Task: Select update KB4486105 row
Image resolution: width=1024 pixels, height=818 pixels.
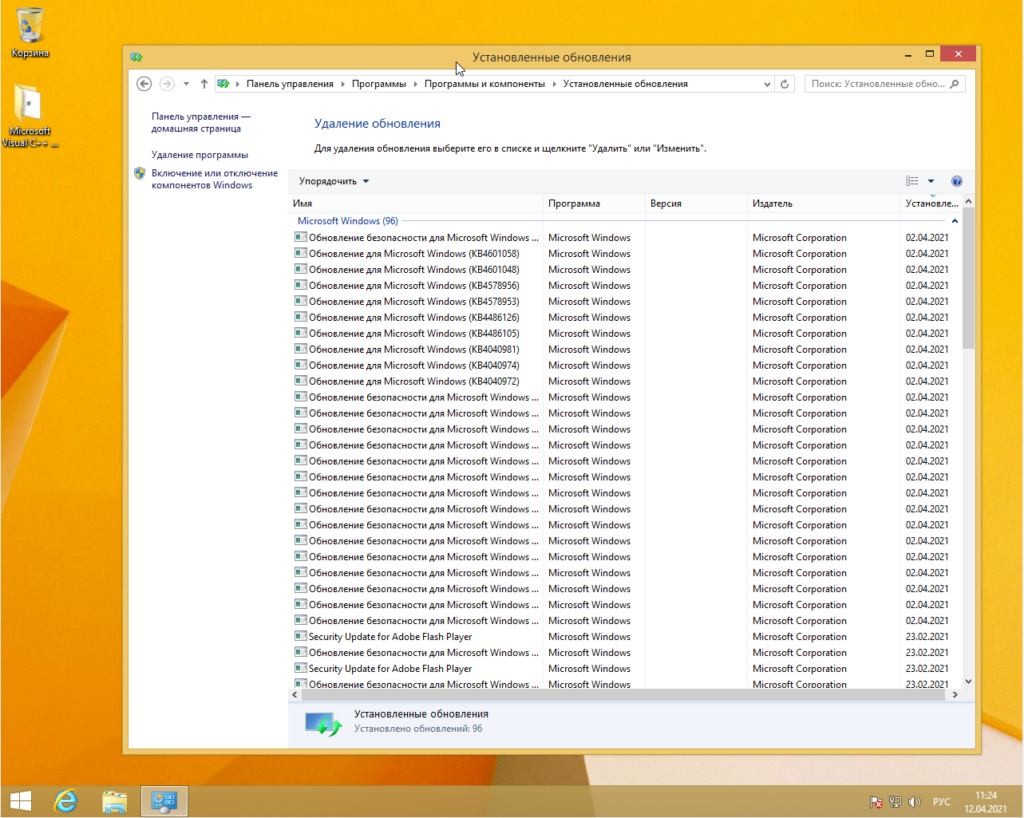Action: click(624, 334)
